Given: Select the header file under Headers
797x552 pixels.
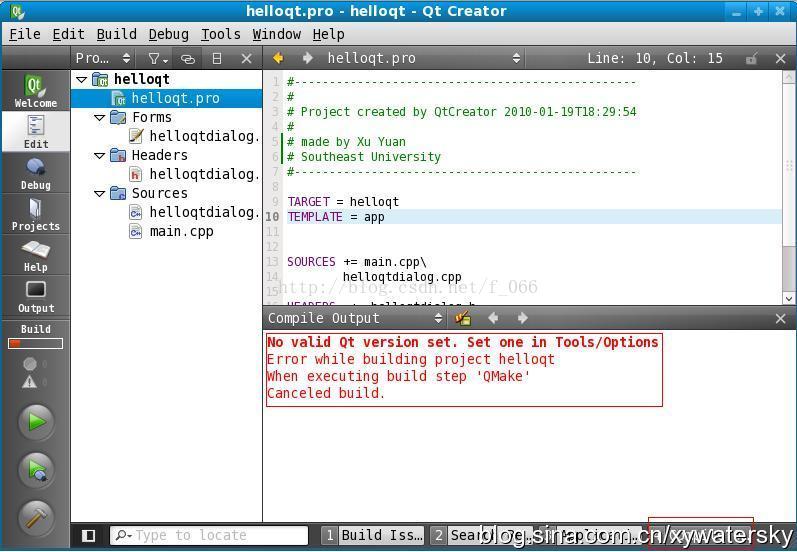Looking at the screenshot, I should click(x=195, y=174).
